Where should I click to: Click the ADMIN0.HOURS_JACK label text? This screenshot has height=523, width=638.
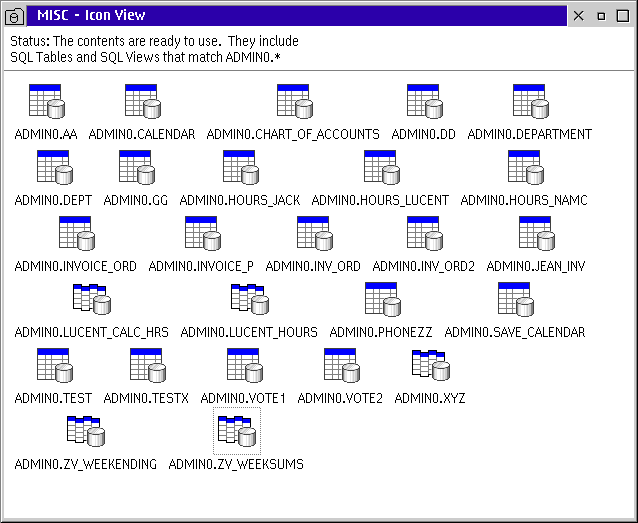[240, 200]
